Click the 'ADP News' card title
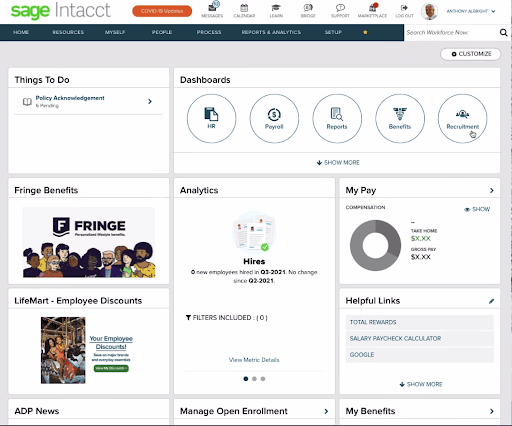The width and height of the screenshot is (512, 426). coord(37,411)
